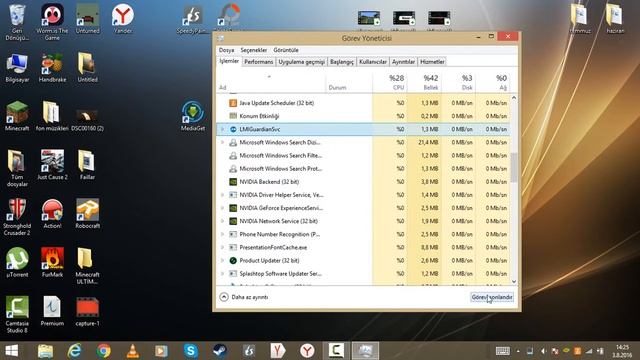Viewport: 640px width, 360px height.
Task: Sort processes by Bellek column
Action: click(424, 82)
